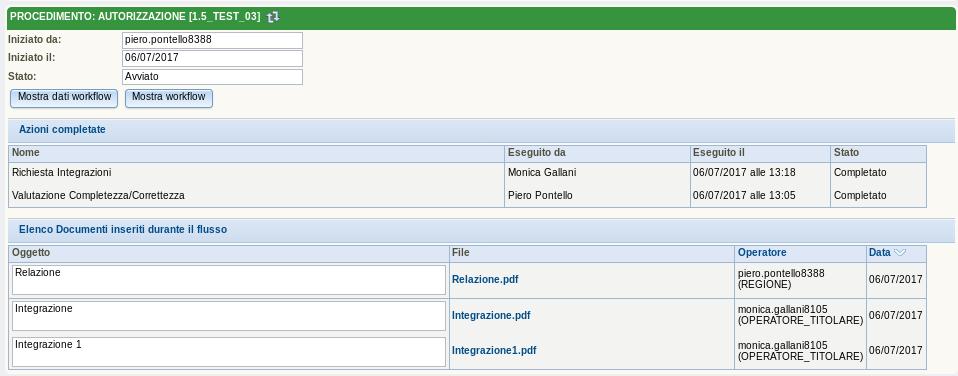The image size is (958, 376).
Task: Click the 06/07/2017 alle 13:18 cell
Action: [x=759, y=173]
